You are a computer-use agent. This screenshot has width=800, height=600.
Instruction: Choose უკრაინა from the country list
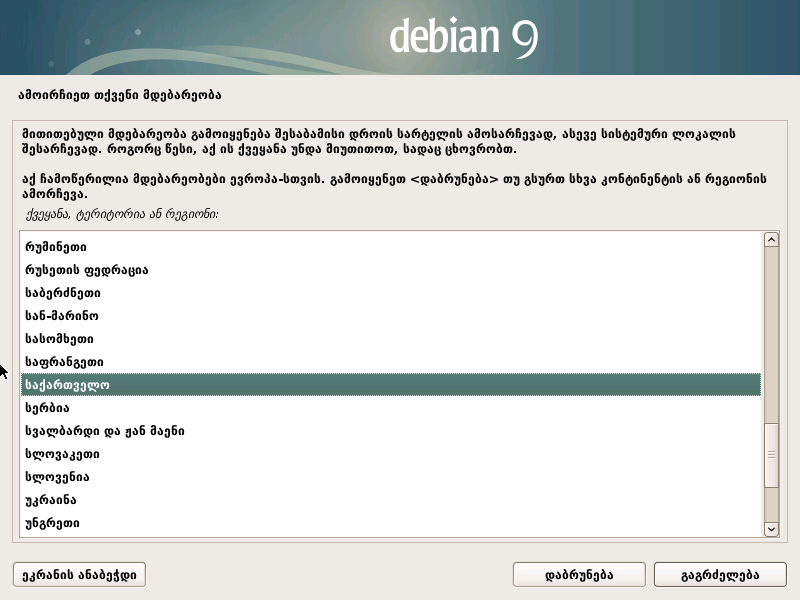(x=391, y=499)
